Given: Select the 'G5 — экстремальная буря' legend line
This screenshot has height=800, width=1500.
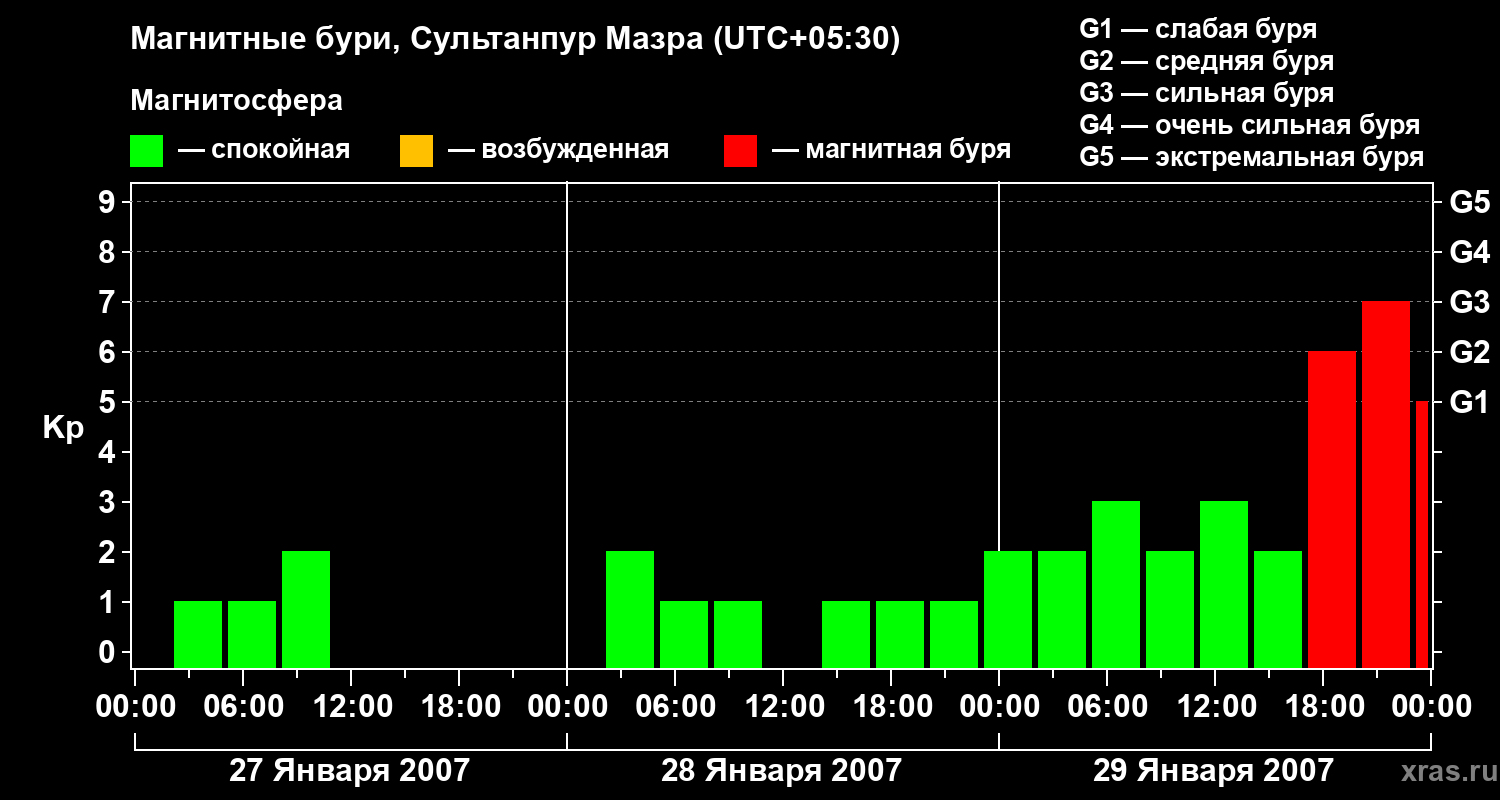Looking at the screenshot, I should 1251,157.
